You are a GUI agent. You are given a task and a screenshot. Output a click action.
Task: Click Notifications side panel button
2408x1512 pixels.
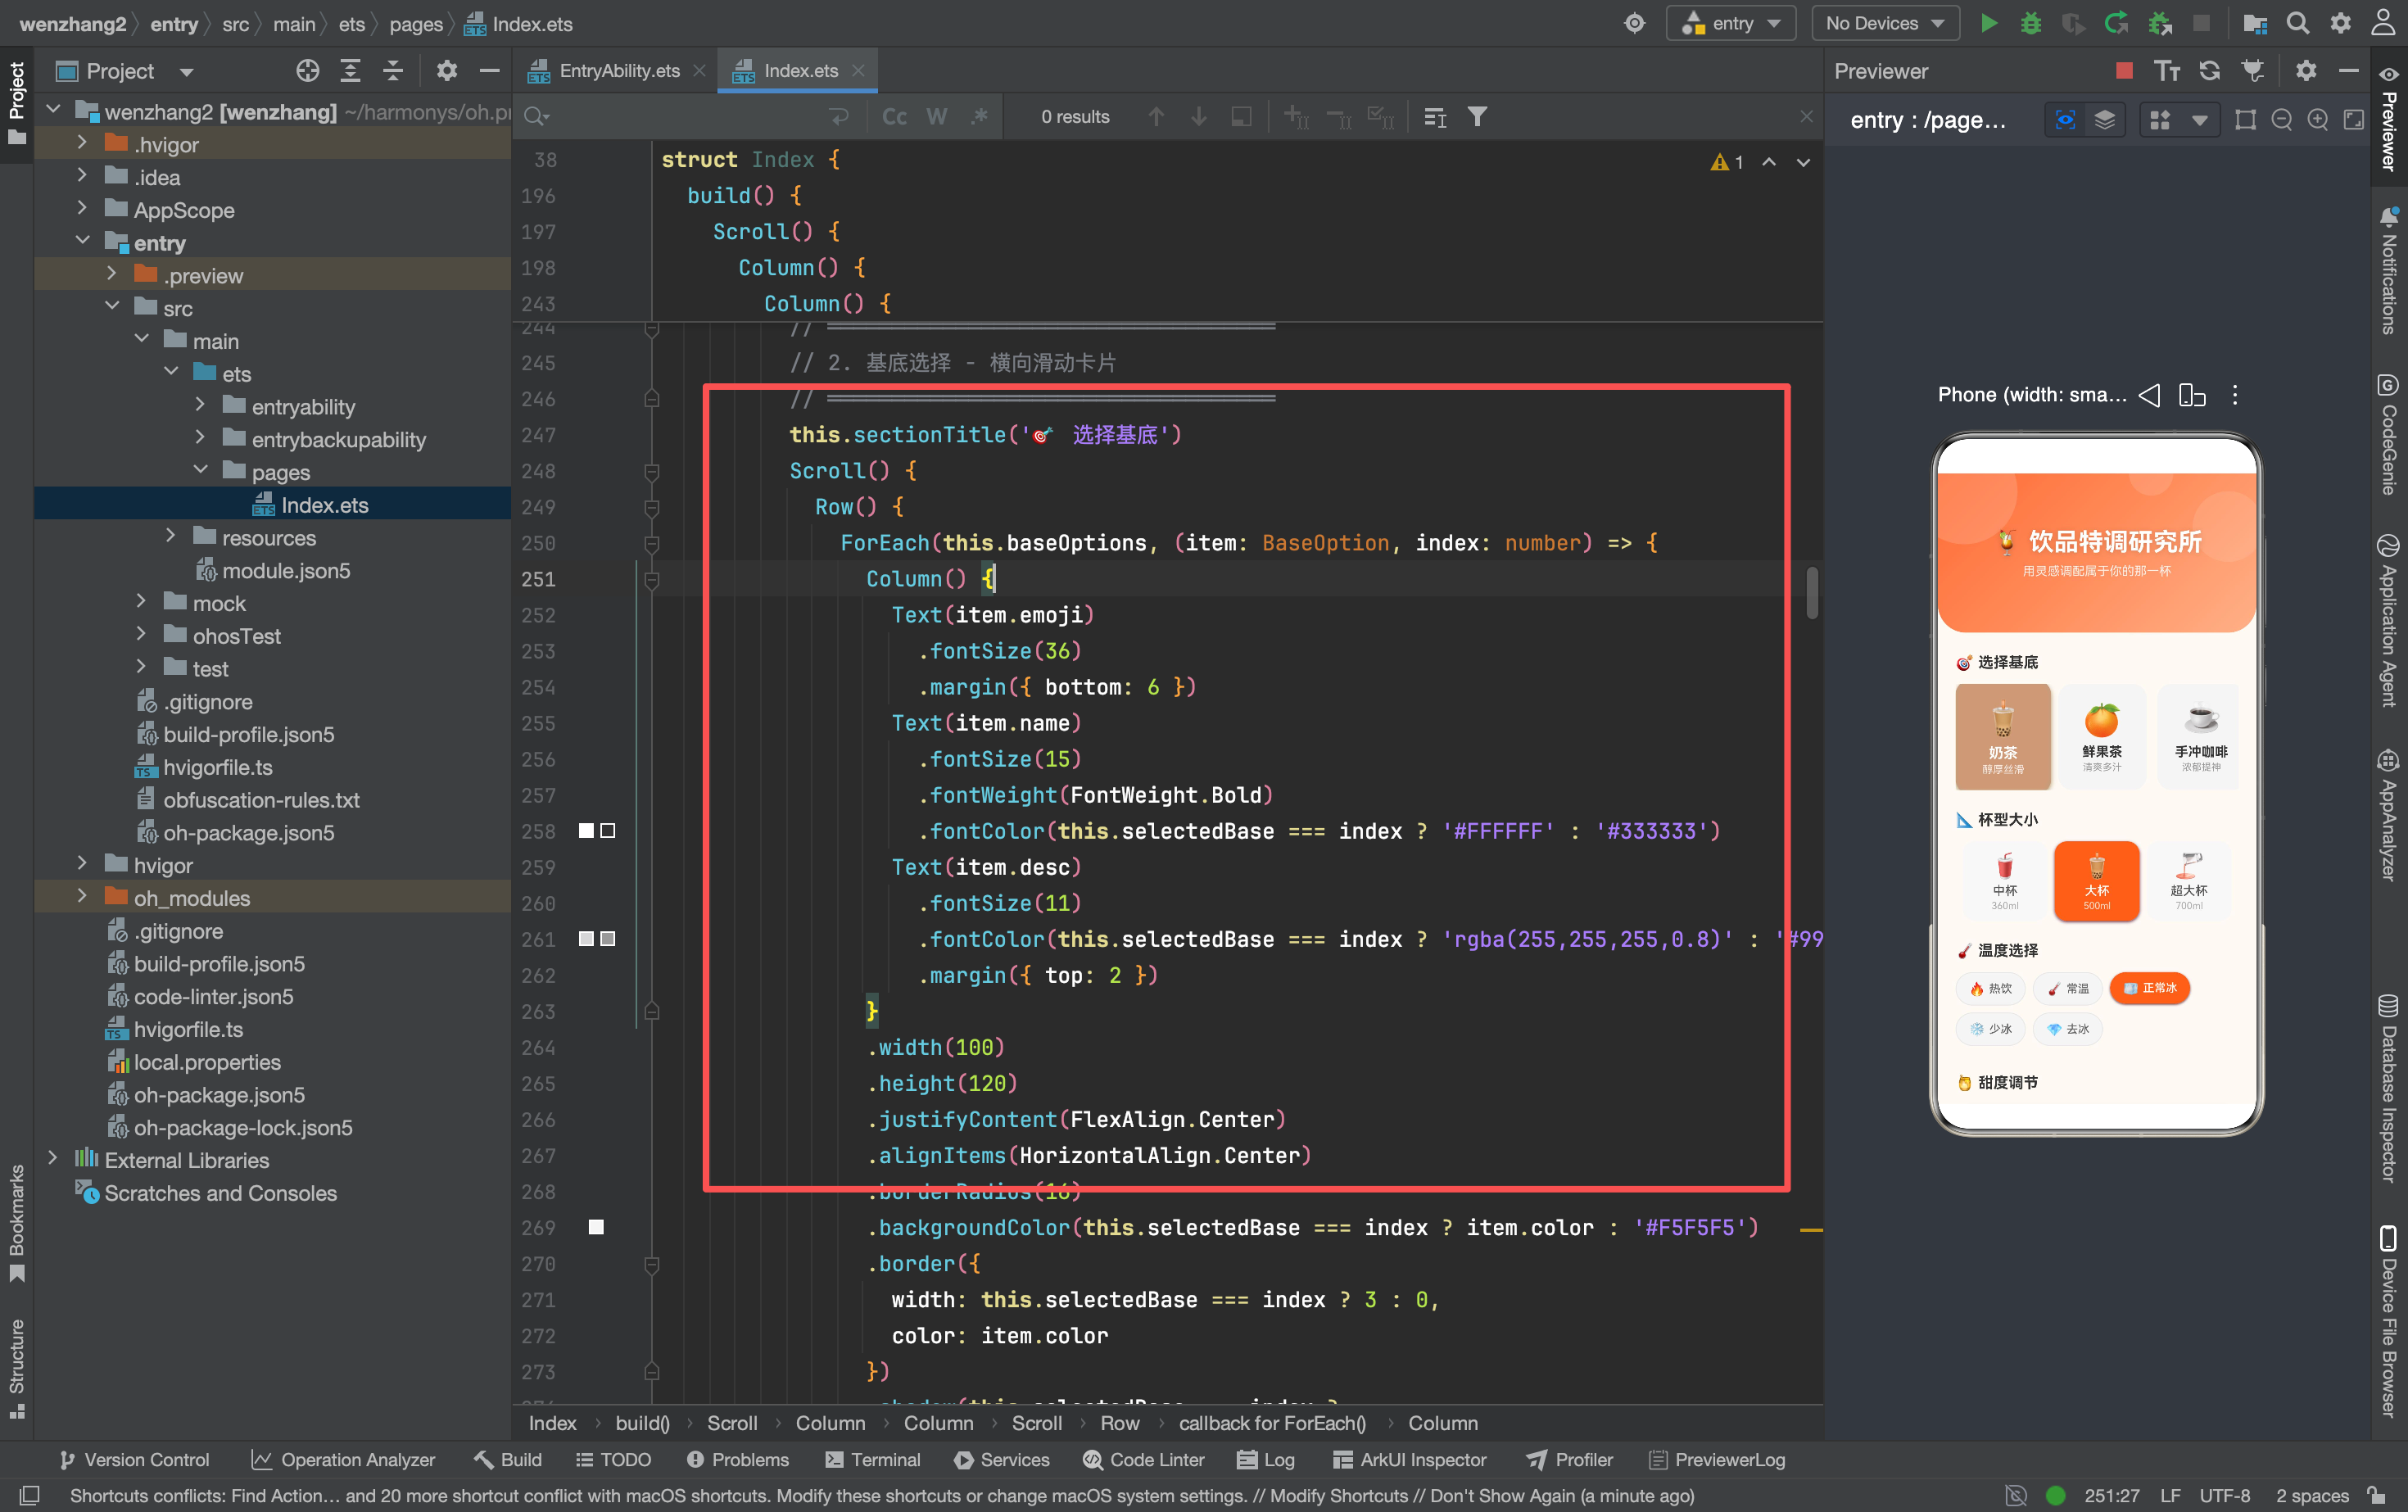click(x=2388, y=272)
